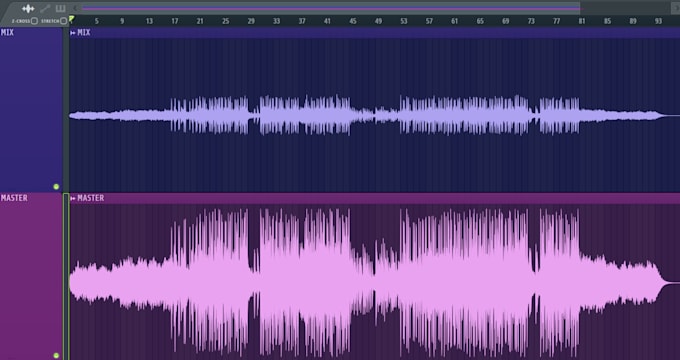
Task: Select the audio waveform picker icon
Action: (x=28, y=9)
